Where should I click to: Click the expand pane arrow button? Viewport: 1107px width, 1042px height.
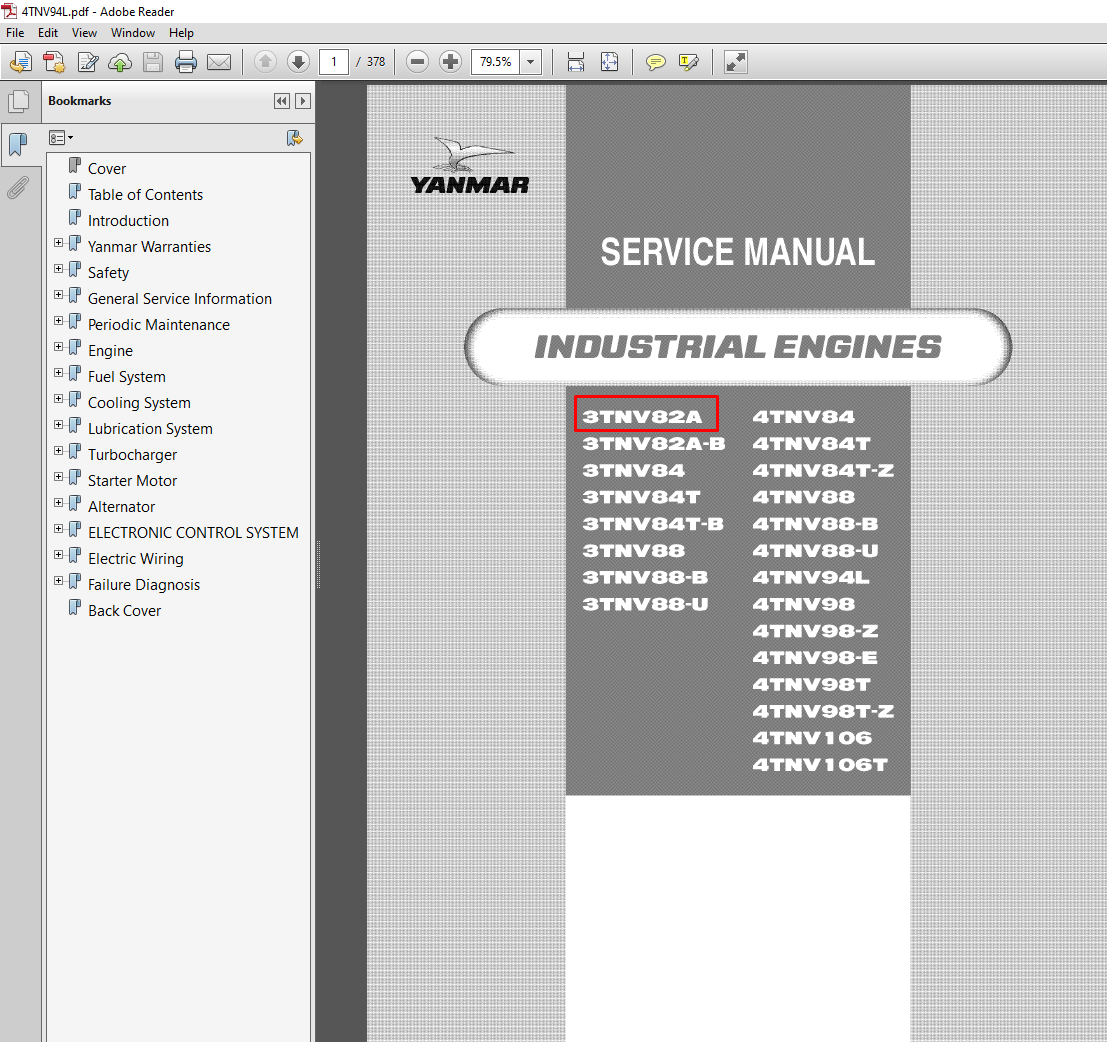tap(303, 101)
